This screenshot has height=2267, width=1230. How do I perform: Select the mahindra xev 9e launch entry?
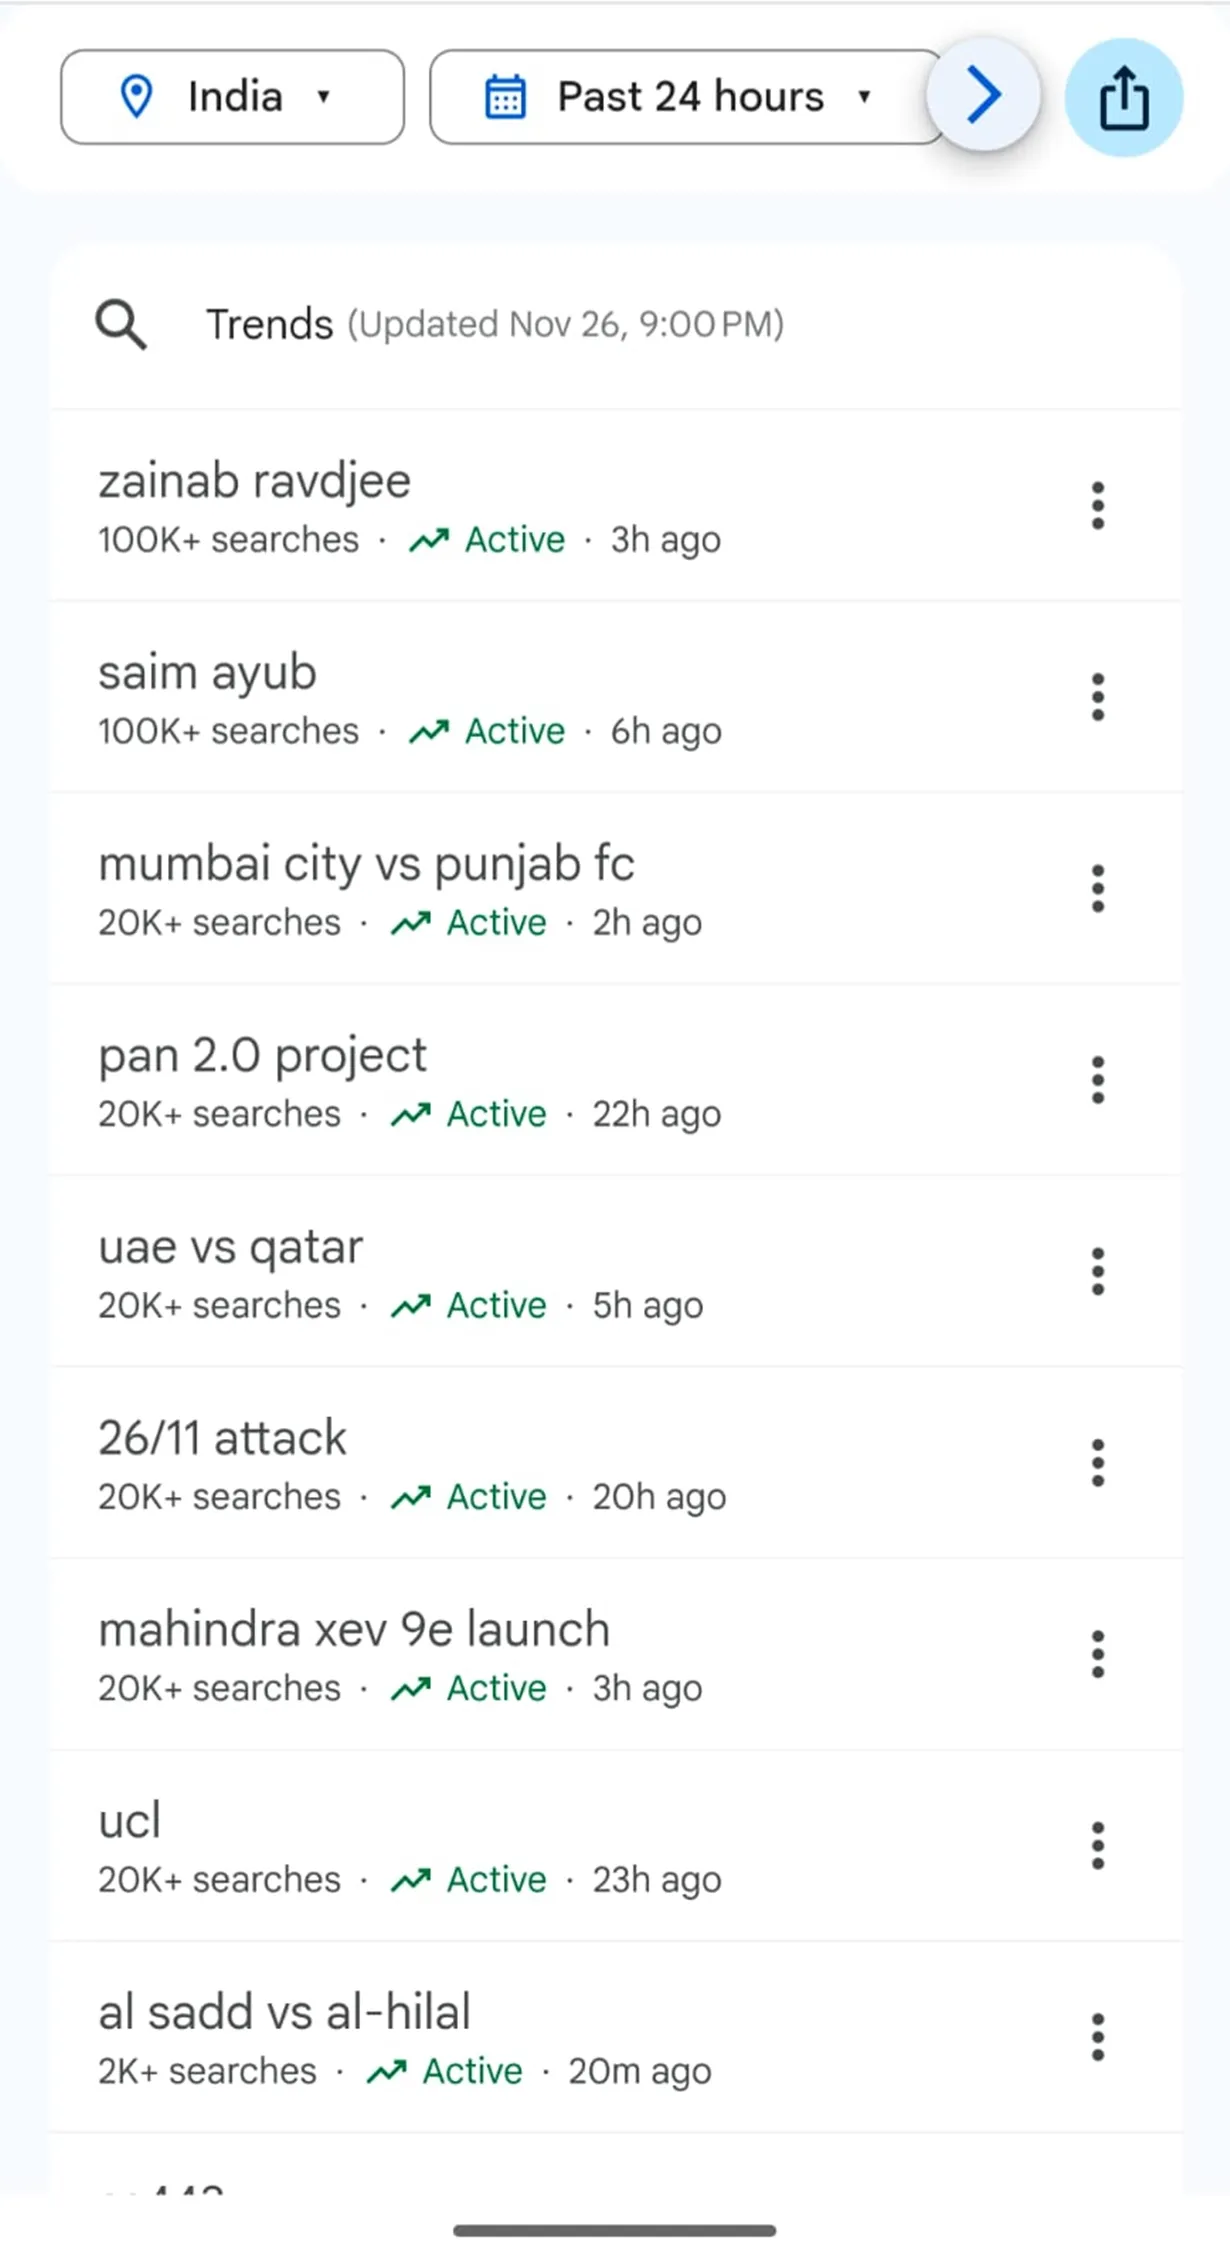pos(353,1630)
